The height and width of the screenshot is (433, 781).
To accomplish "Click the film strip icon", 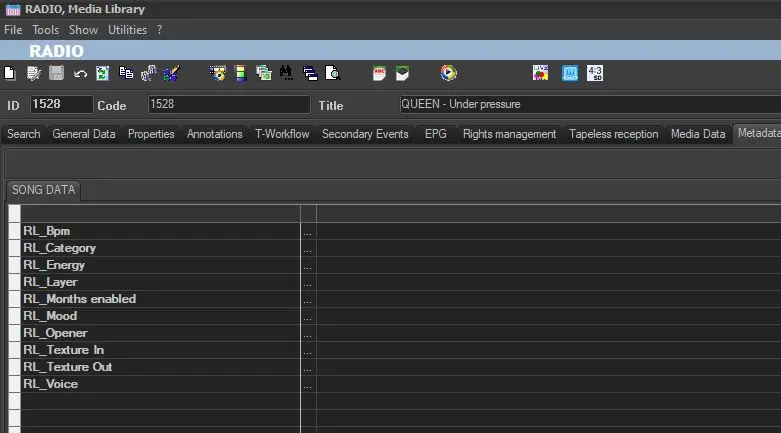I will [x=240, y=73].
